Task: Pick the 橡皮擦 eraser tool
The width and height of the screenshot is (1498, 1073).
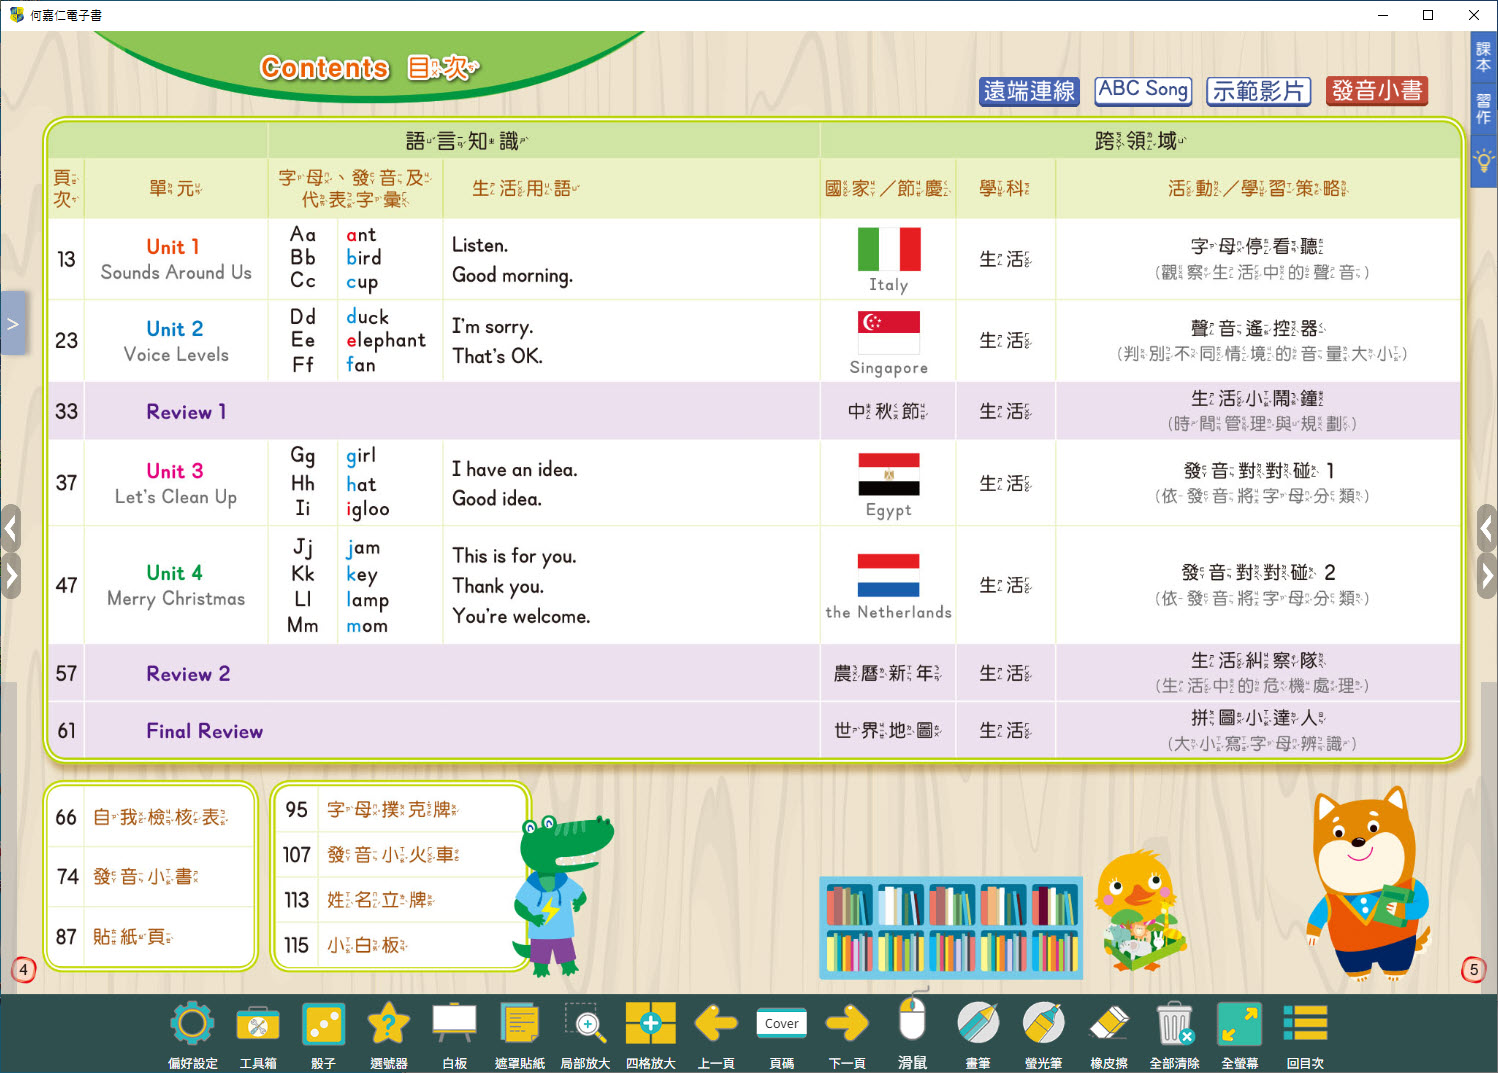Action: coord(1108,1024)
